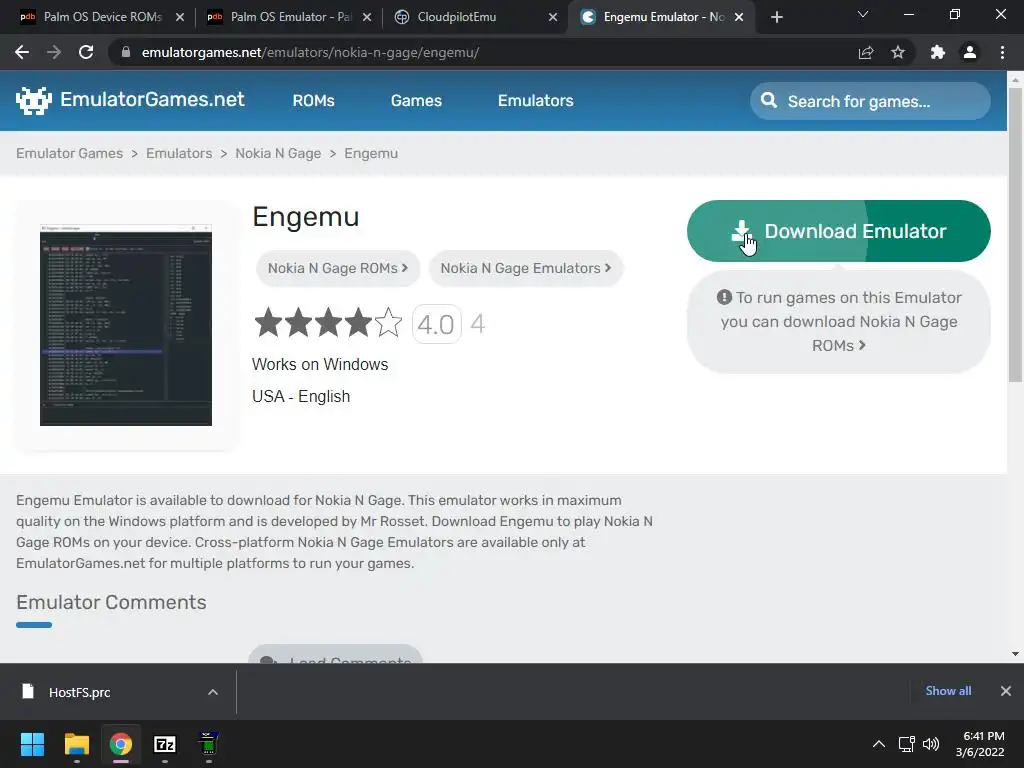Open the tab search dropdown arrow
The height and width of the screenshot is (768, 1024).
click(863, 14)
